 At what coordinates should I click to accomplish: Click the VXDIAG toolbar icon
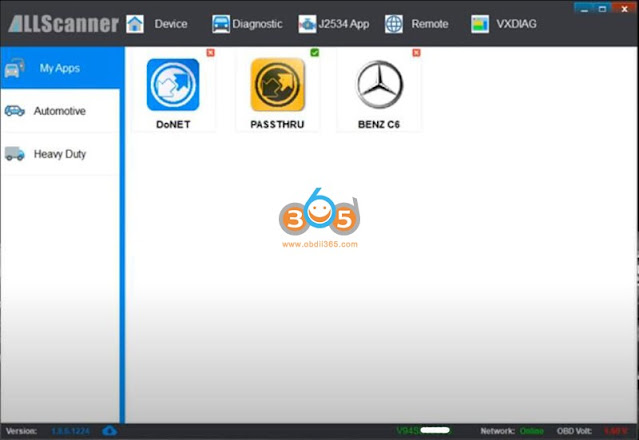480,24
